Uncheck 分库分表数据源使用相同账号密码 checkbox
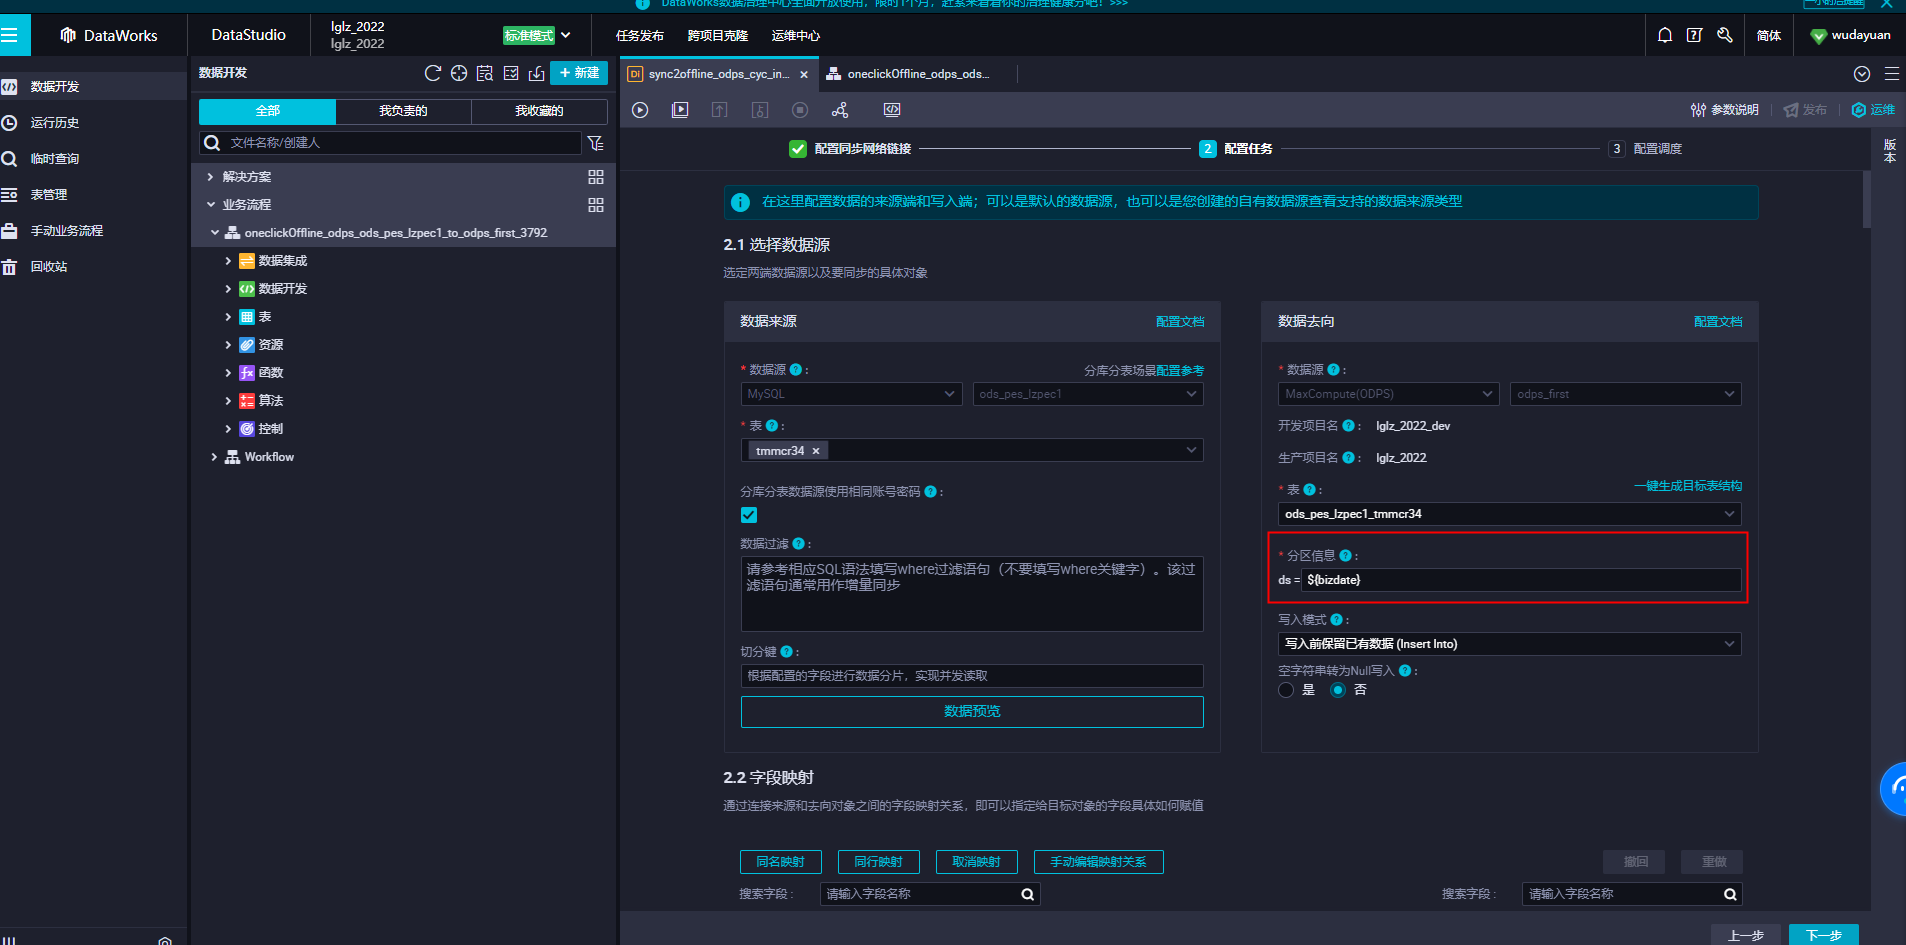 point(749,515)
